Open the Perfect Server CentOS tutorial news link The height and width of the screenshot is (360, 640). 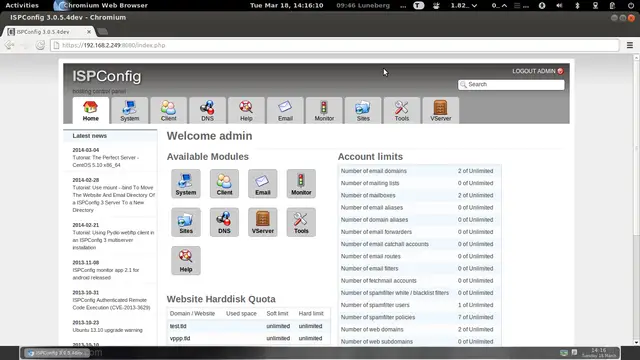pos(106,161)
